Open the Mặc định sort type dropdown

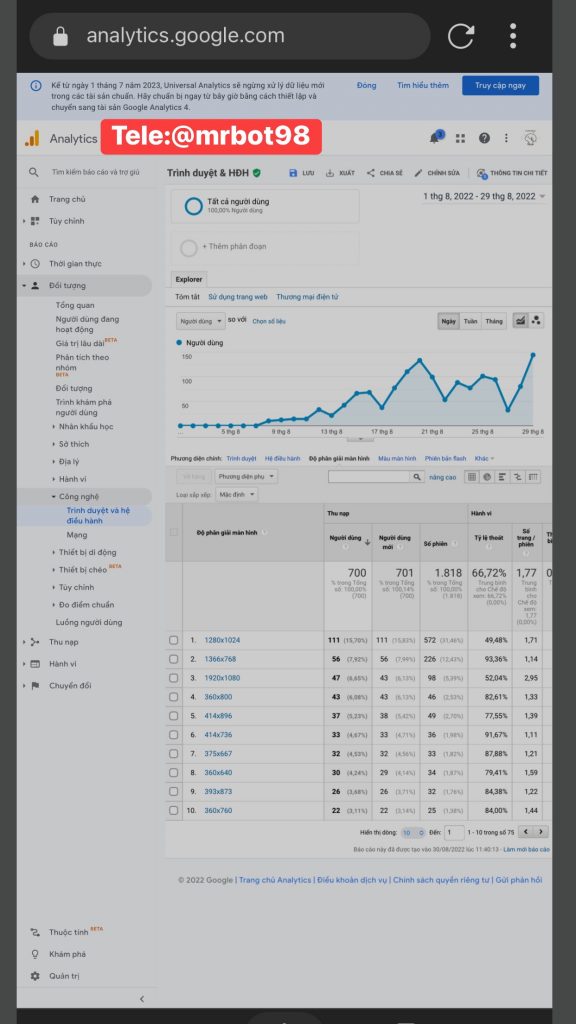[237, 495]
